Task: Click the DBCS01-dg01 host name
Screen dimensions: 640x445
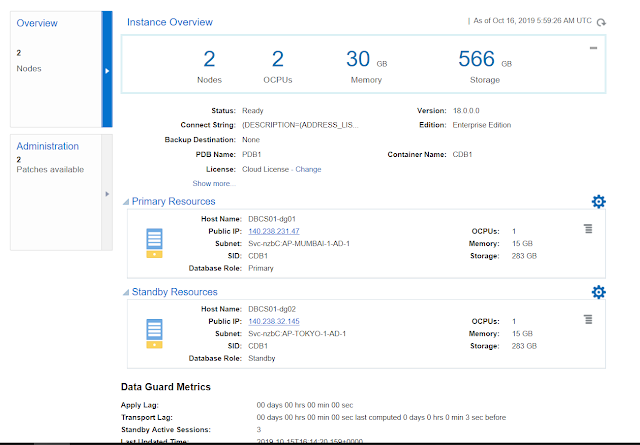Action: (272, 219)
